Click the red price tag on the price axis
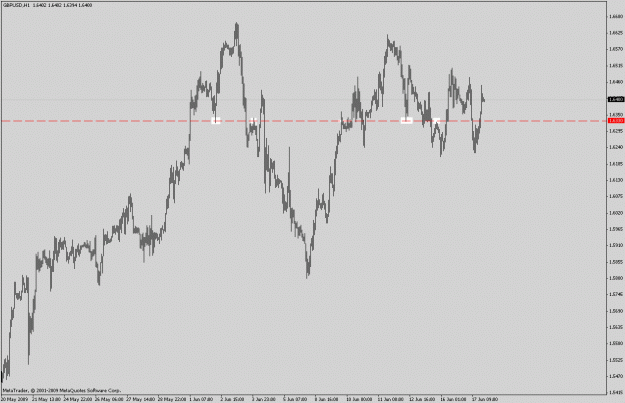 (616, 120)
